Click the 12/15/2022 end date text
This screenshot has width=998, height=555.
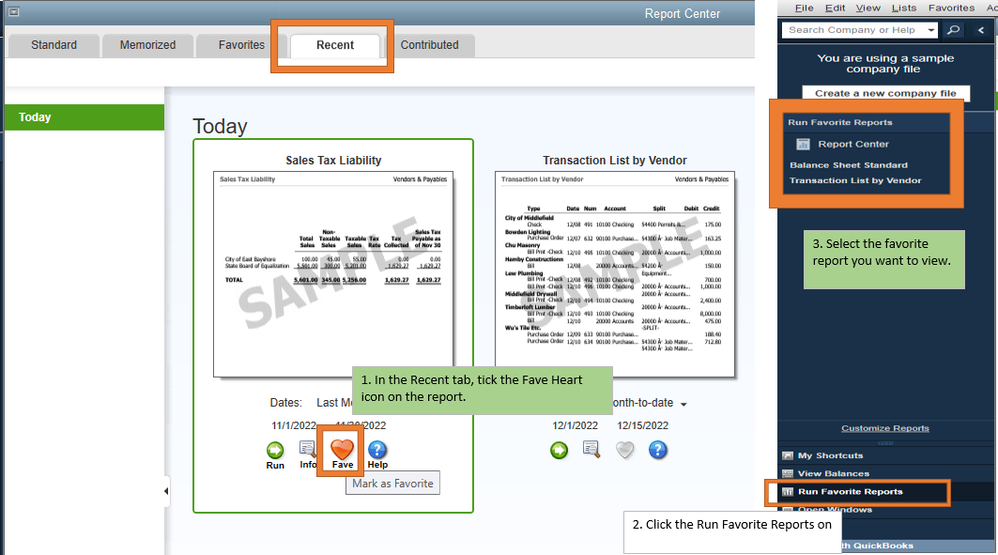pyautogui.click(x=642, y=425)
